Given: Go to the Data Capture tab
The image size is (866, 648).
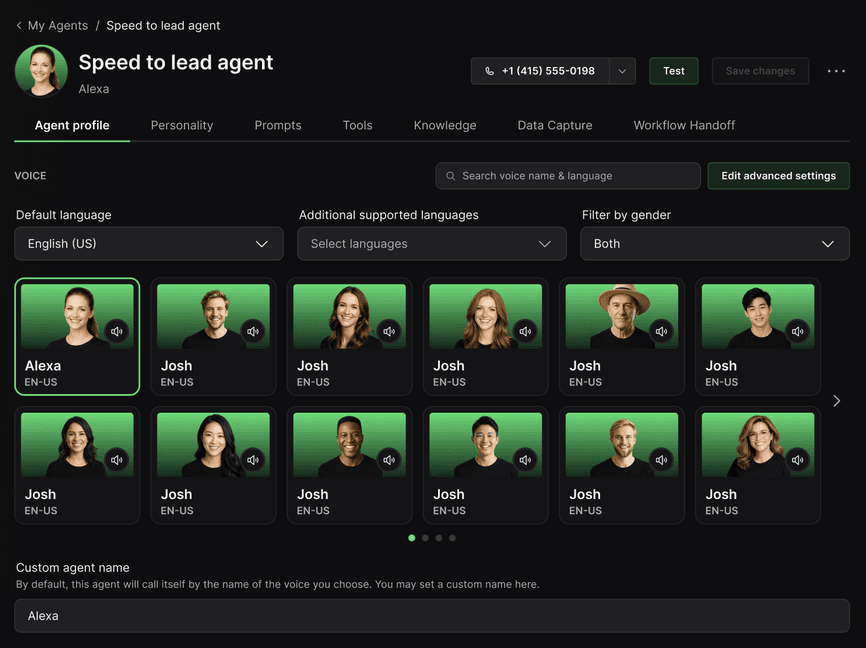Looking at the screenshot, I should coord(555,125).
